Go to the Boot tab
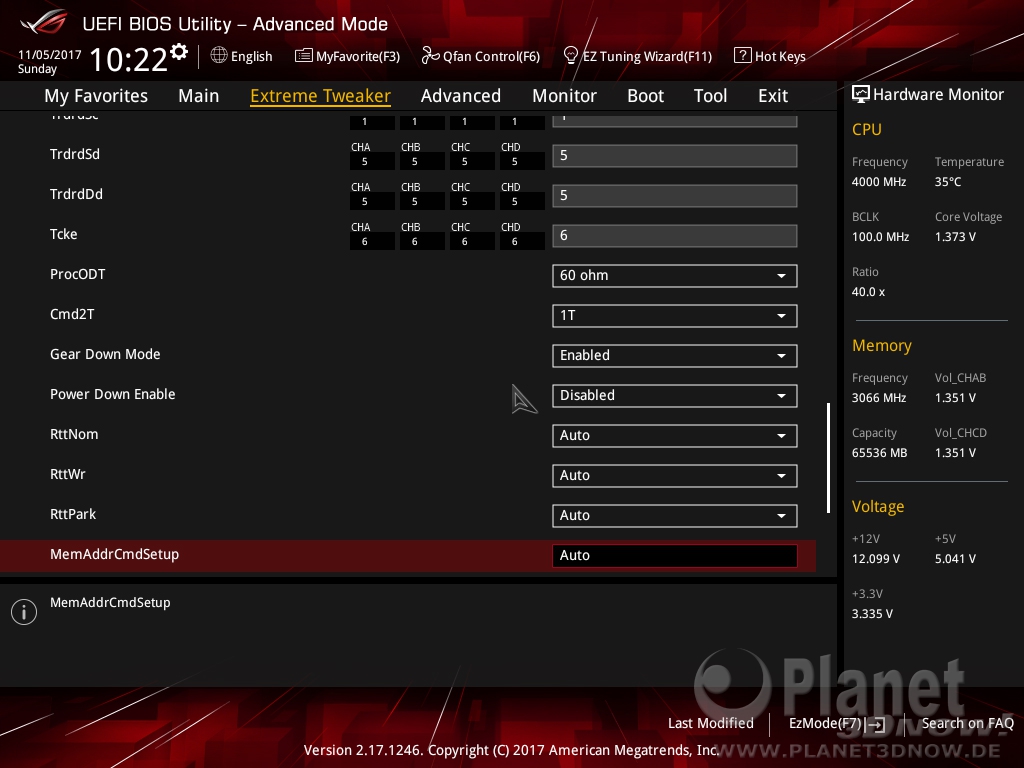 click(645, 96)
